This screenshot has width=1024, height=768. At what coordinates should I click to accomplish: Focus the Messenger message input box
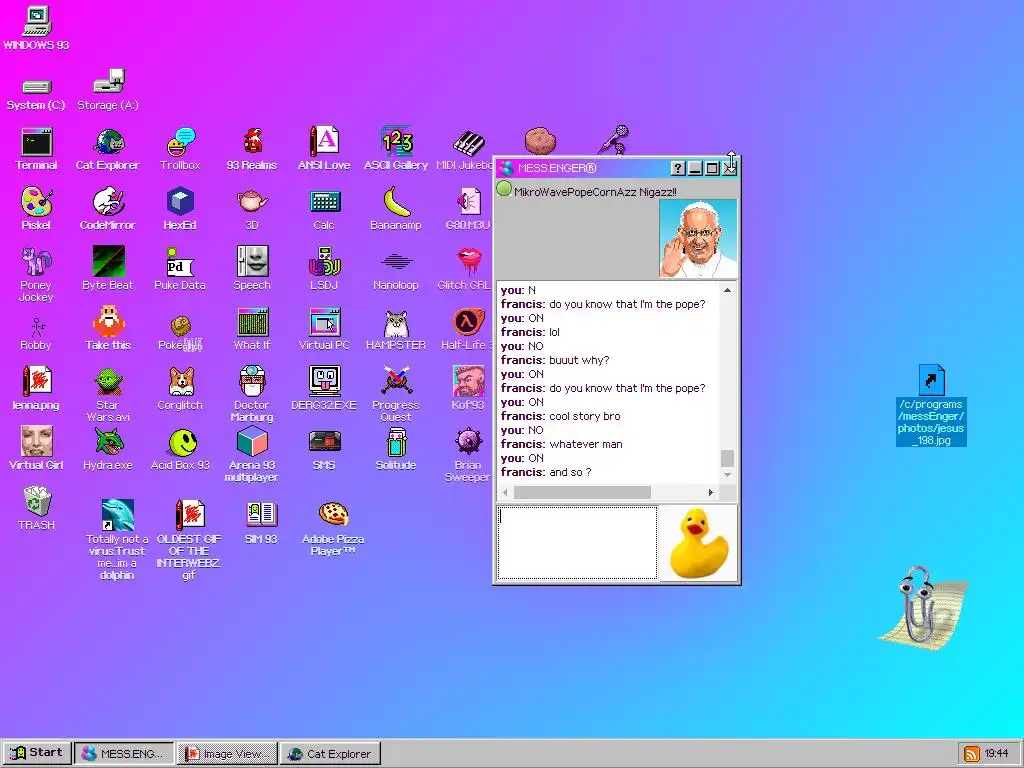577,543
